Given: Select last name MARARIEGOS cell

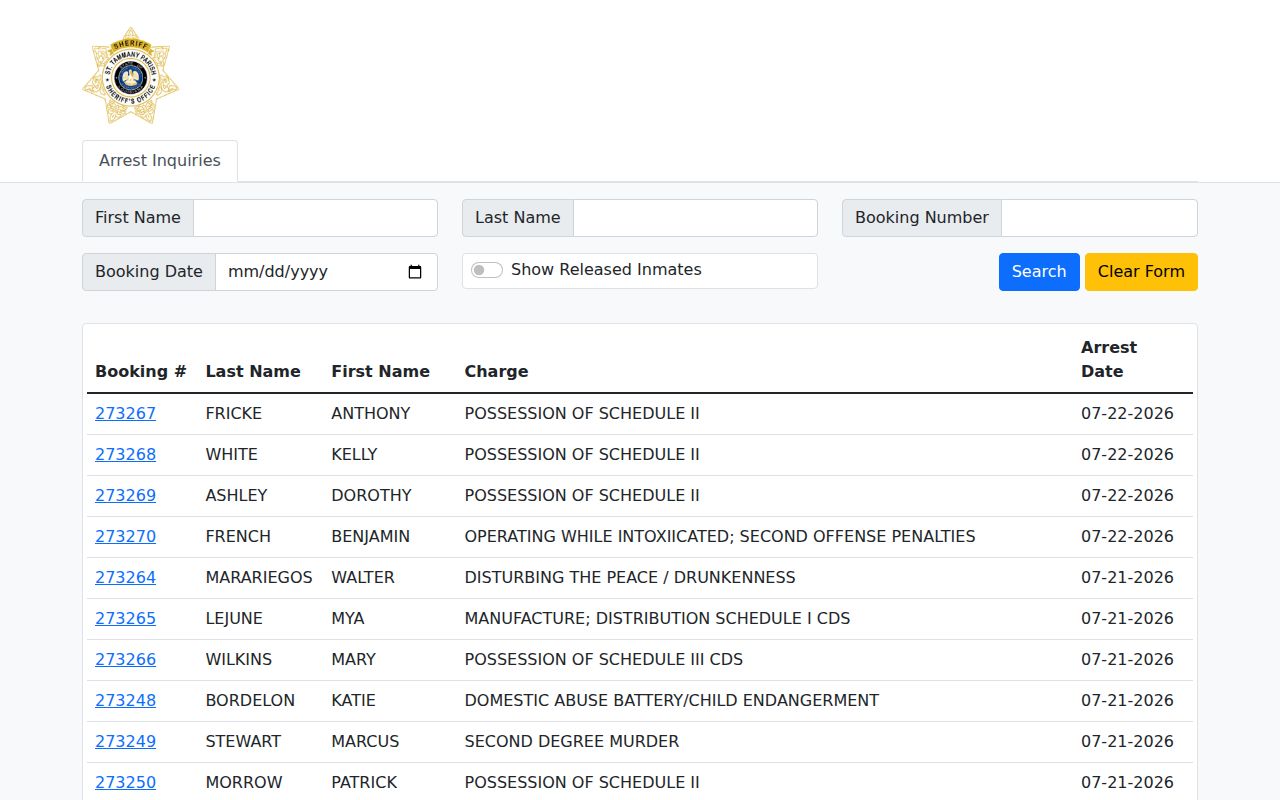Looking at the screenshot, I should [x=259, y=578].
